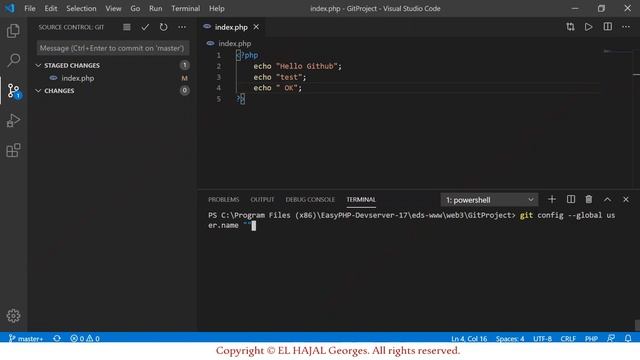Screen dimensions: 640x360
Task: Open Run and Debug view icon
Action: click(x=13, y=120)
